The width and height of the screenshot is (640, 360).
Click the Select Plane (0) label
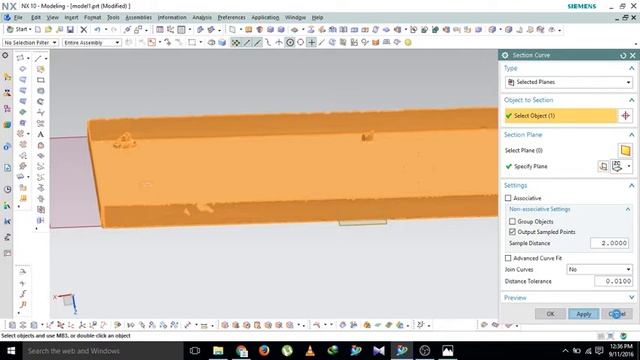(524, 150)
